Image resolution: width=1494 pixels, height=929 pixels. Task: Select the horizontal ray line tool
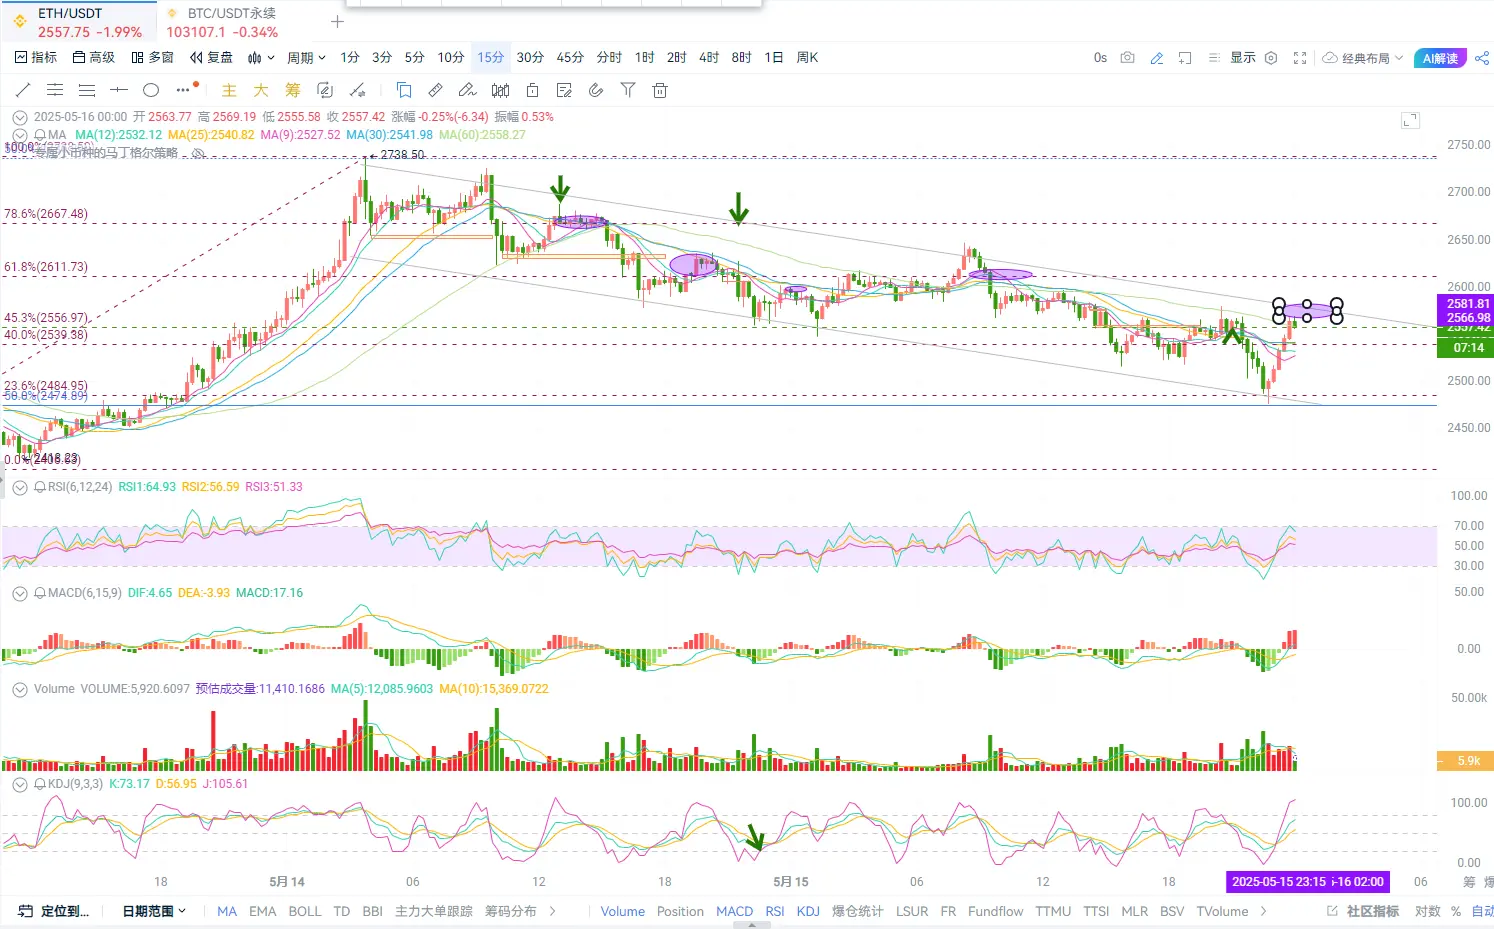click(x=119, y=90)
